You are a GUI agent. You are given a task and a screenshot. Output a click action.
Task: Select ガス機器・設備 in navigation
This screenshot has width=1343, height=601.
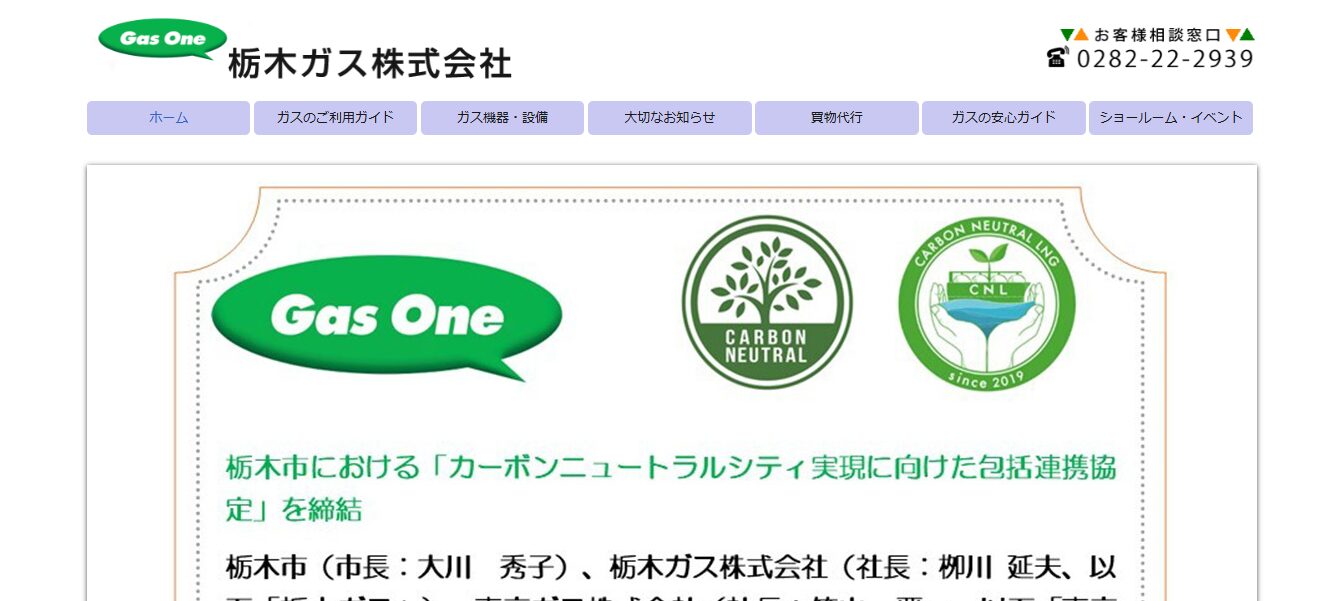502,118
